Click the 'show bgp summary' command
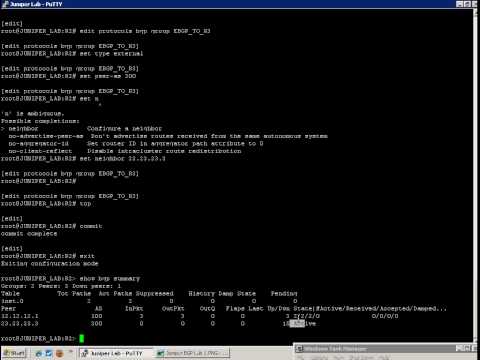 tap(110, 278)
